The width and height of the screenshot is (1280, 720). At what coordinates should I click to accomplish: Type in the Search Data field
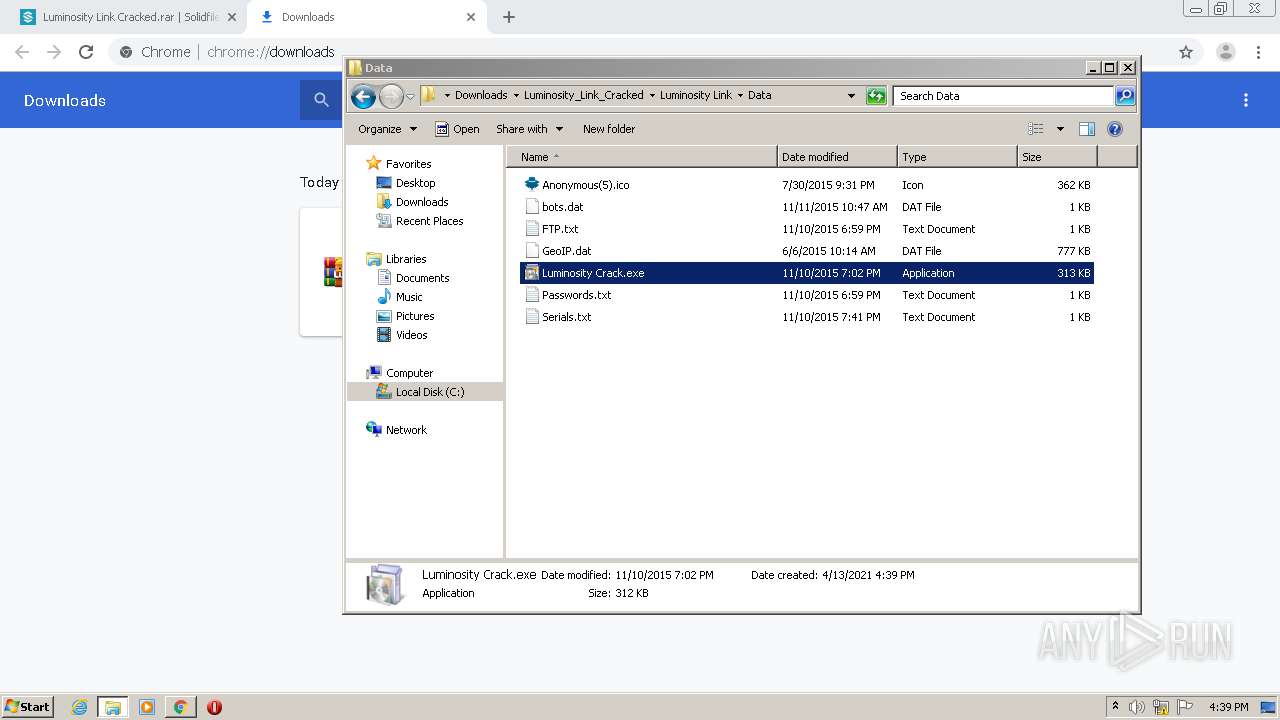point(1003,96)
